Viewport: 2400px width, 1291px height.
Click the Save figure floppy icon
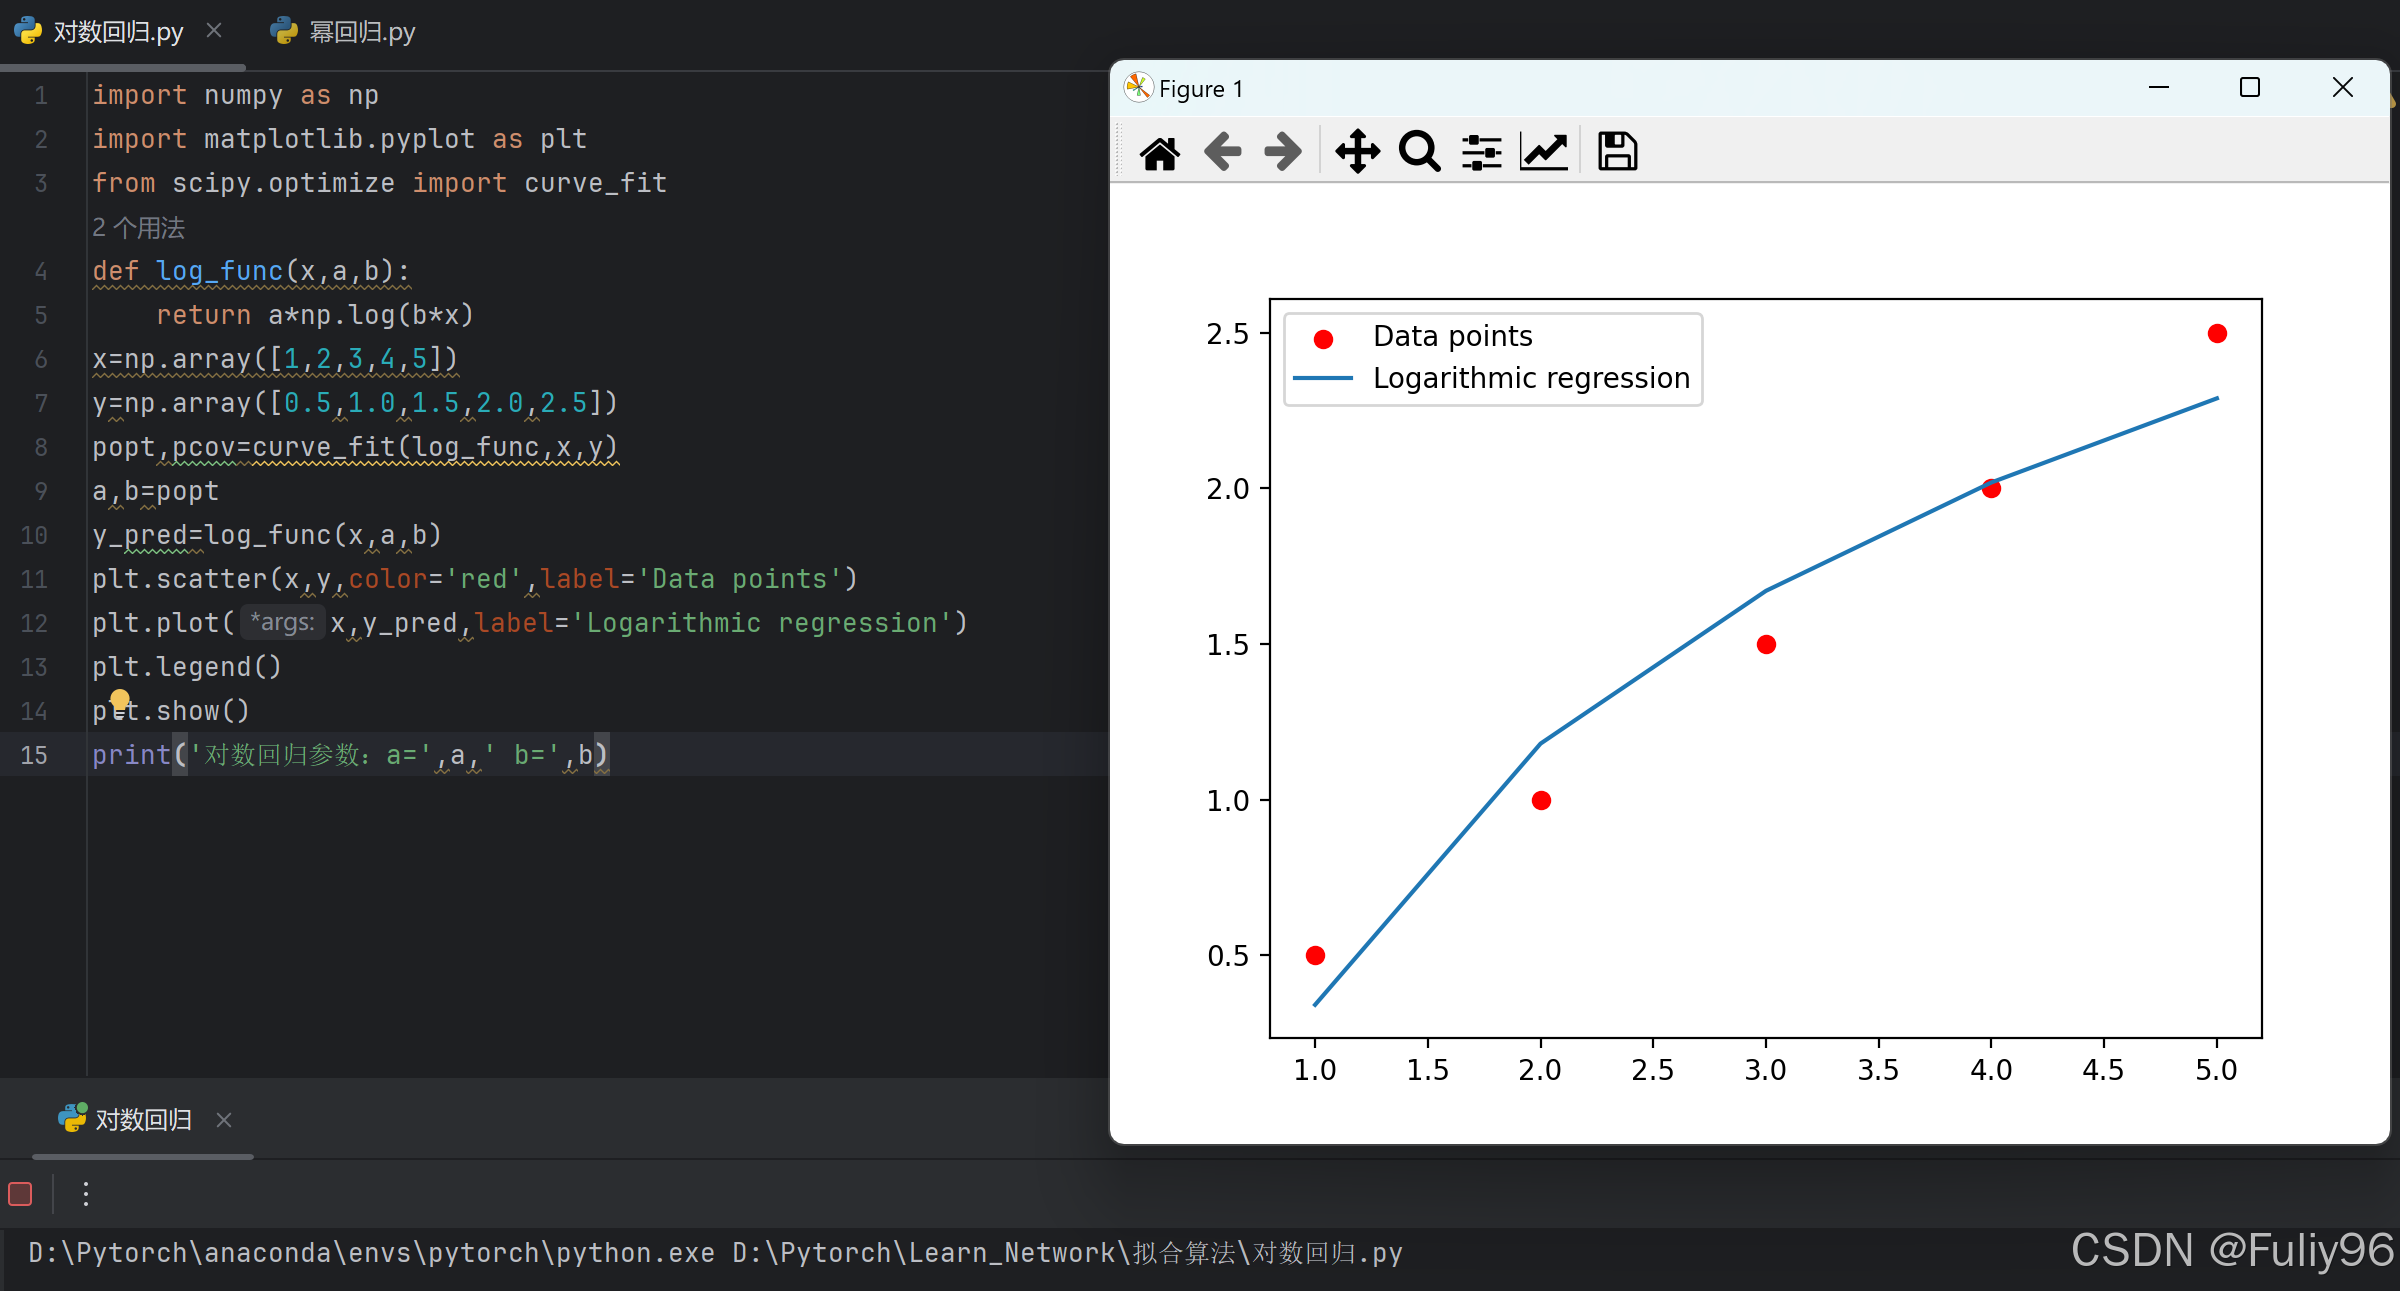(1617, 153)
